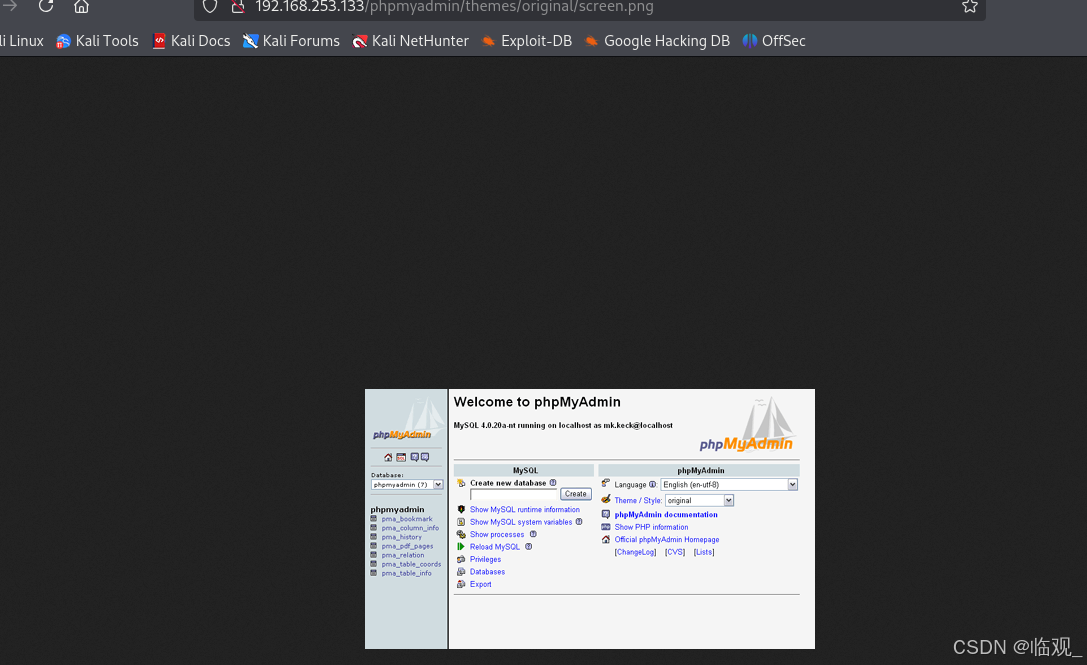Click help icon beside Reload MySQL
The width and height of the screenshot is (1087, 665).
[528, 547]
